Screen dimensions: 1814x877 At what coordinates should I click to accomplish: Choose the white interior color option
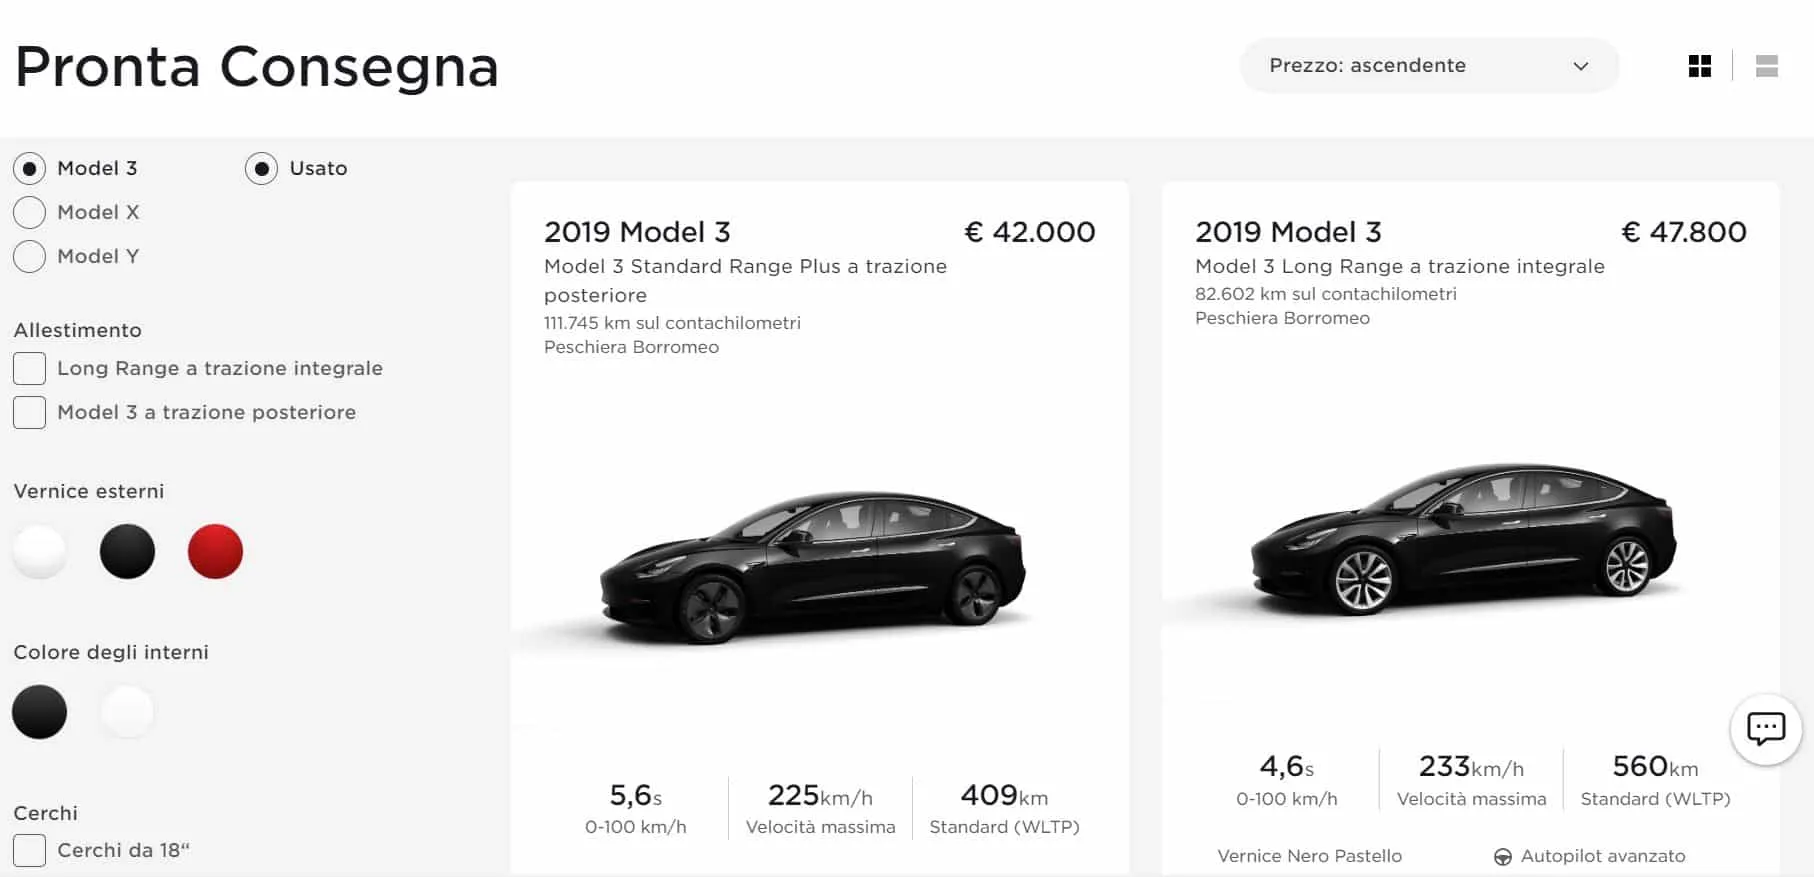tap(127, 712)
